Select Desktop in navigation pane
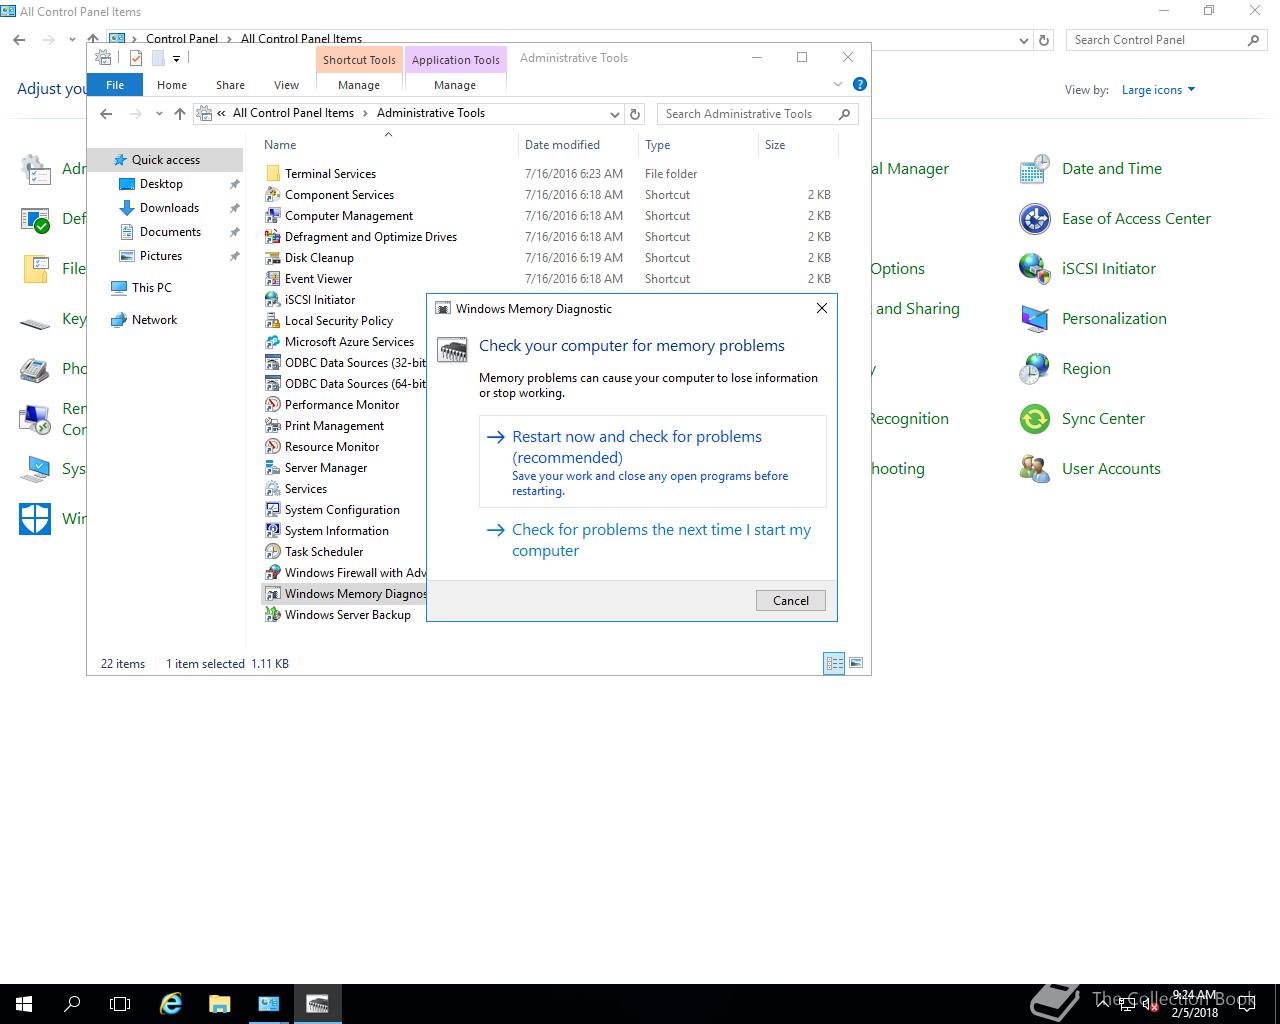The image size is (1280, 1024). 161,184
